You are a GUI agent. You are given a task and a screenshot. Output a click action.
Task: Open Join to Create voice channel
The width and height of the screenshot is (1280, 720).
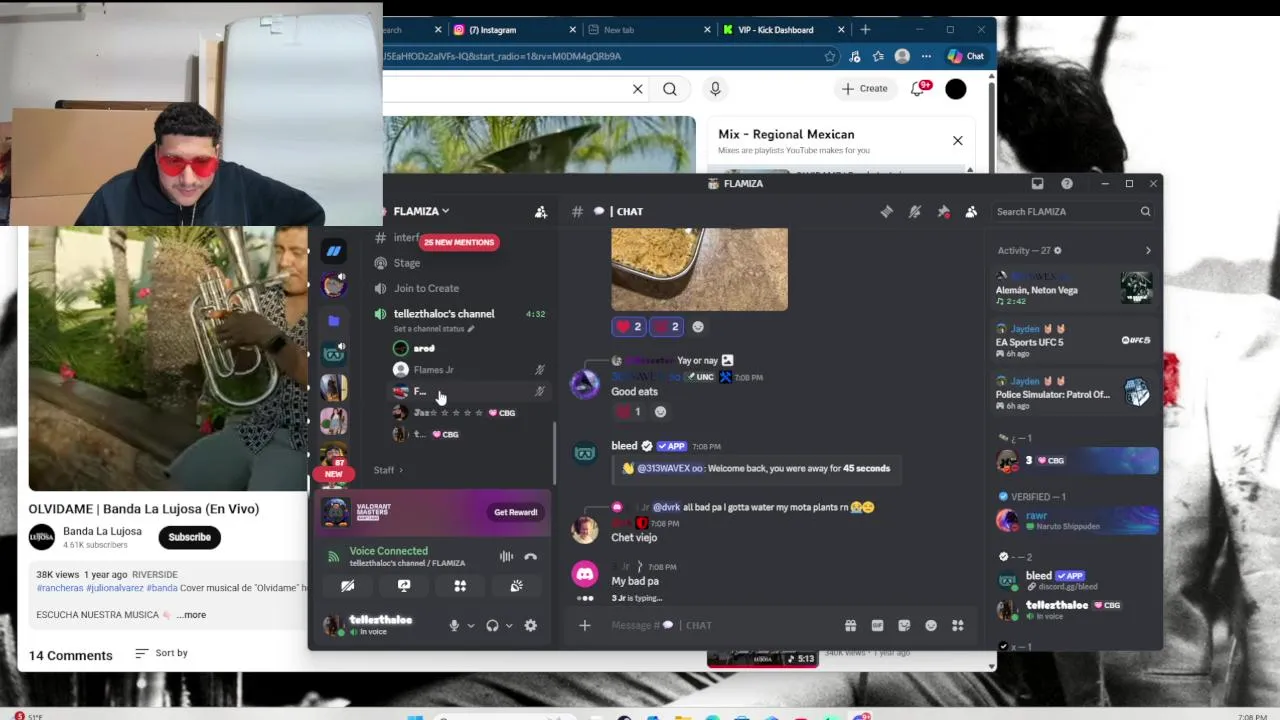426,288
